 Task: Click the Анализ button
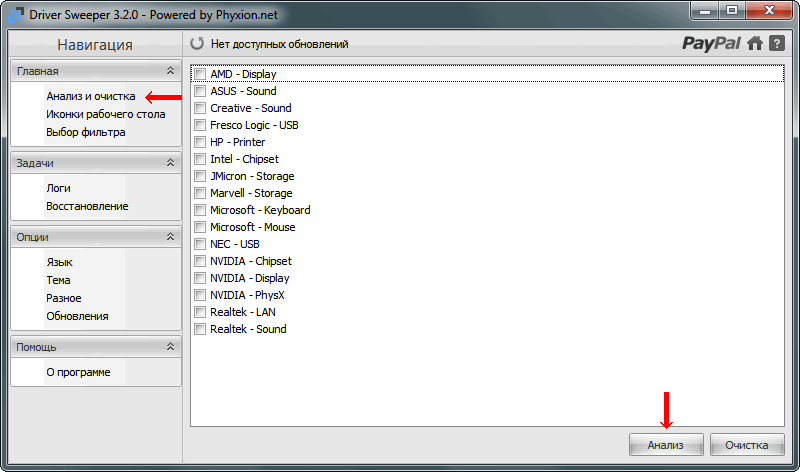tap(666, 445)
